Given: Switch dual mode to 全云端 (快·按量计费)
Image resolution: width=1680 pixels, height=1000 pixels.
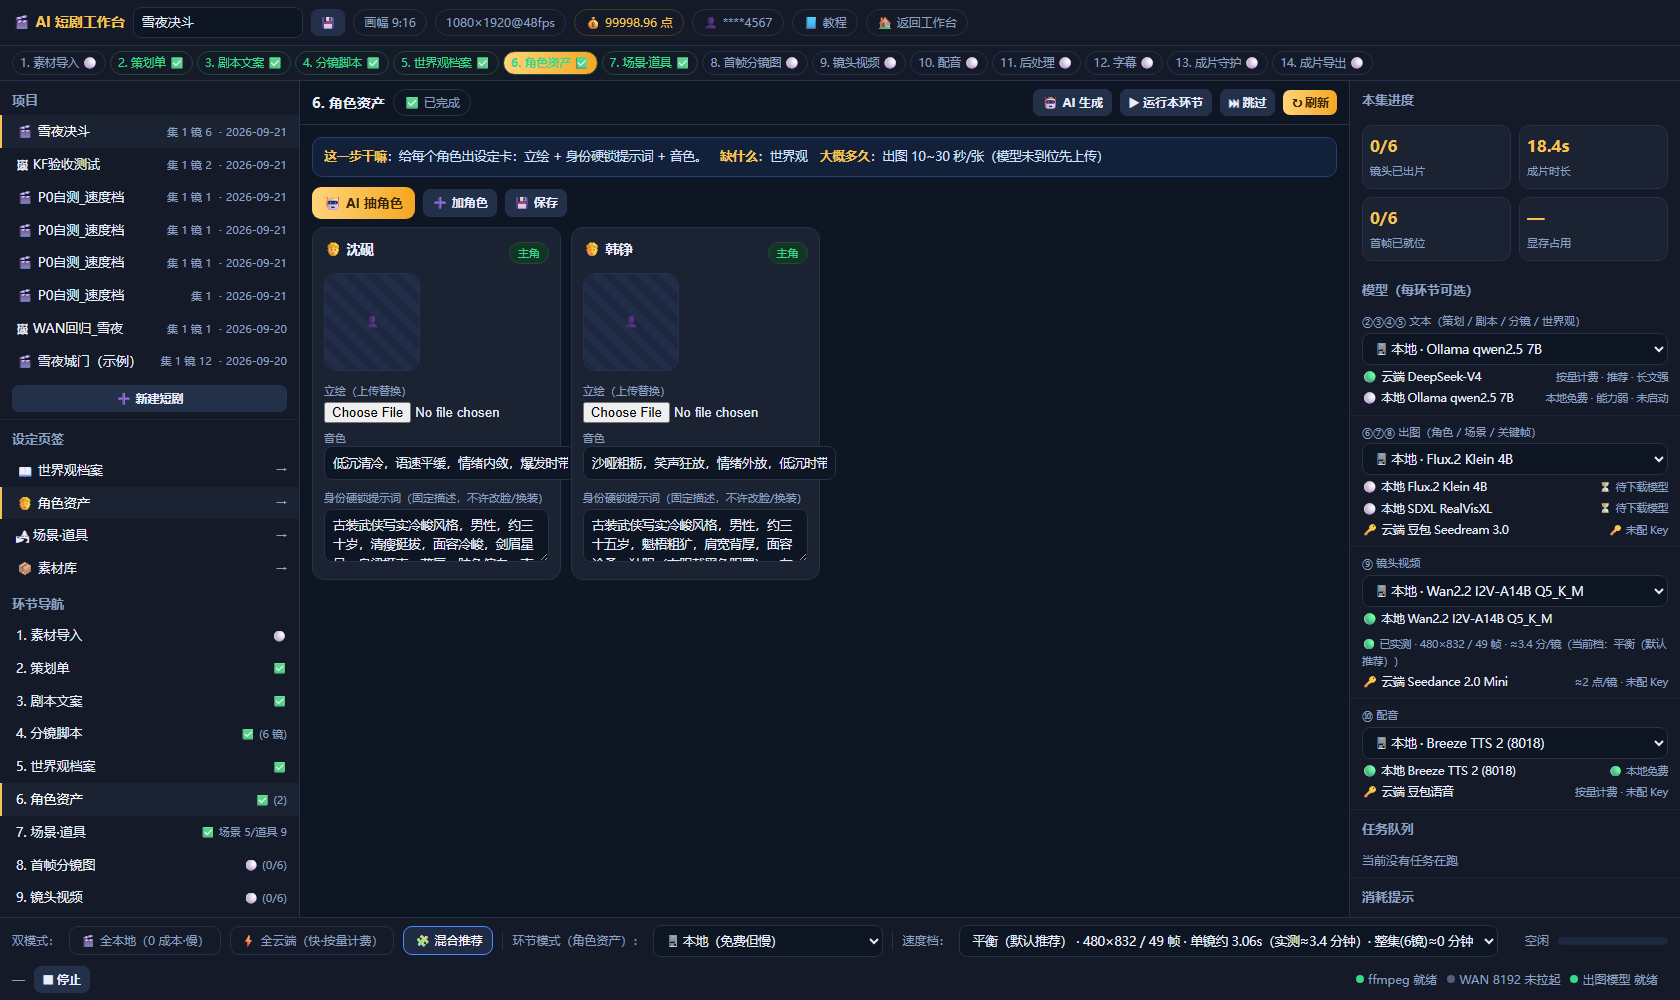Looking at the screenshot, I should pyautogui.click(x=310, y=941).
